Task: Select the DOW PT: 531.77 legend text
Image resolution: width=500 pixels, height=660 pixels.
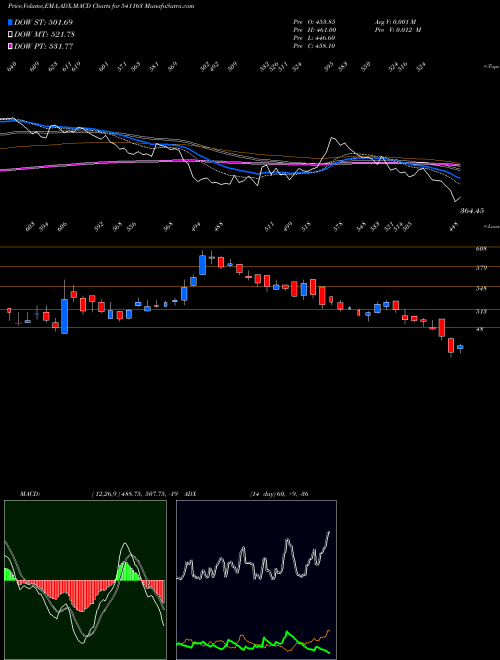Action: (44, 47)
